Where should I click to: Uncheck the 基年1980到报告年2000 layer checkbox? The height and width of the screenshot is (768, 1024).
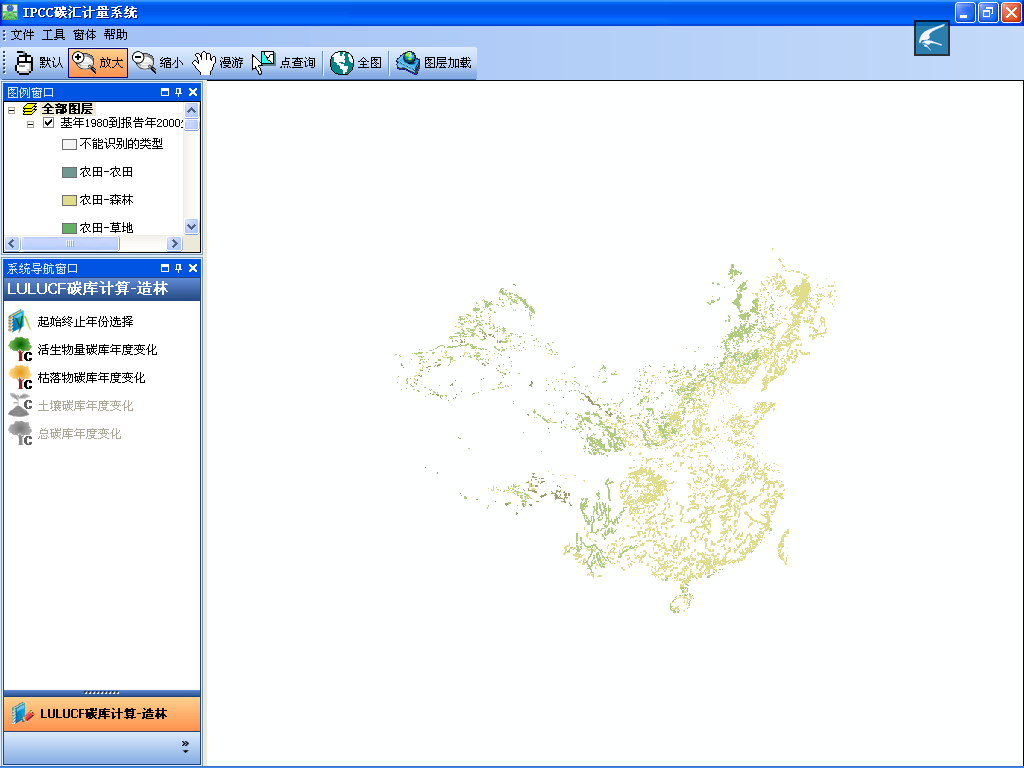pos(48,123)
